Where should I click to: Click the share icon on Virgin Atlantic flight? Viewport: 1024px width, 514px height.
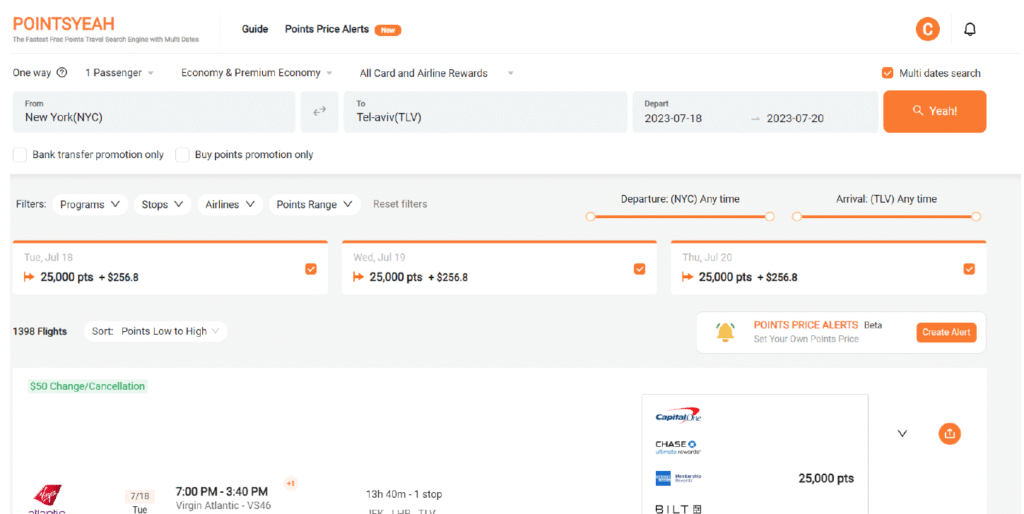click(x=950, y=434)
